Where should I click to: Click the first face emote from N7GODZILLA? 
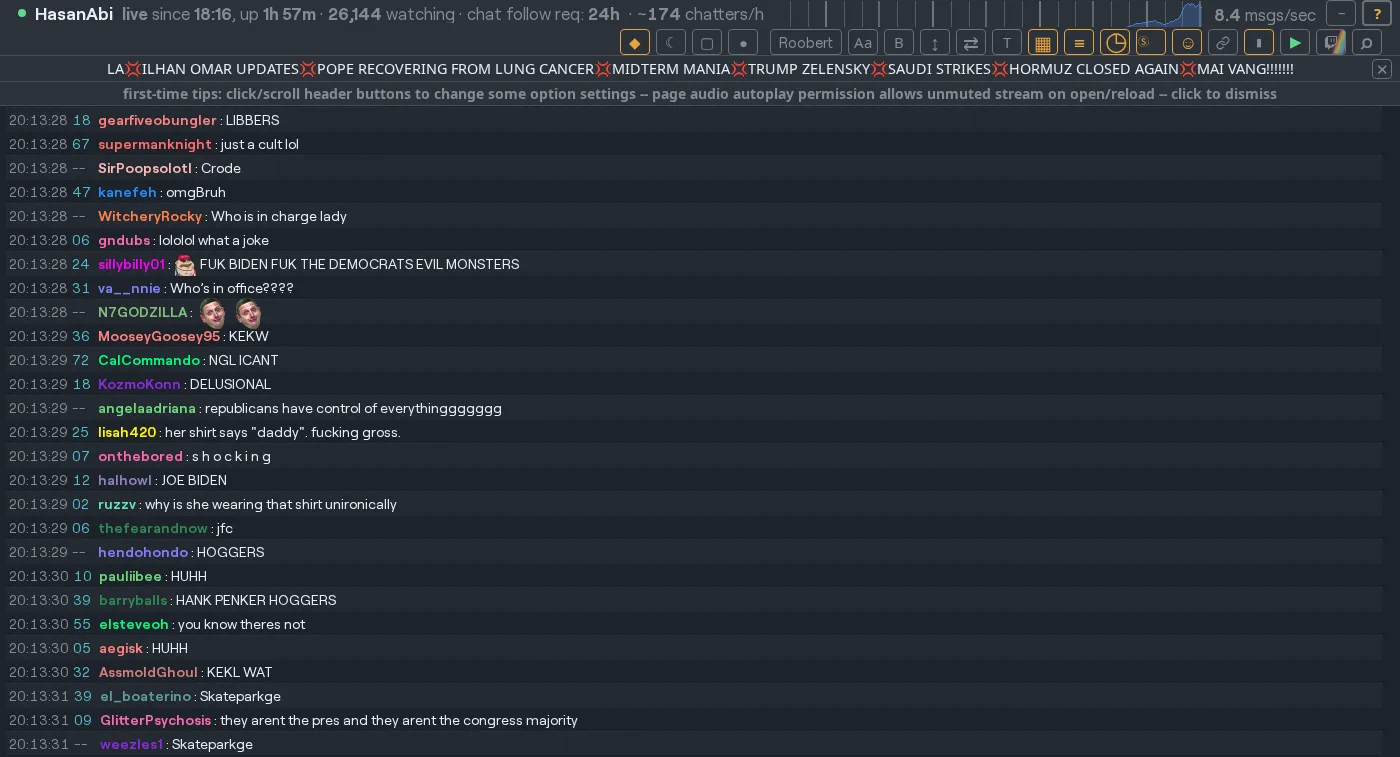coord(213,313)
